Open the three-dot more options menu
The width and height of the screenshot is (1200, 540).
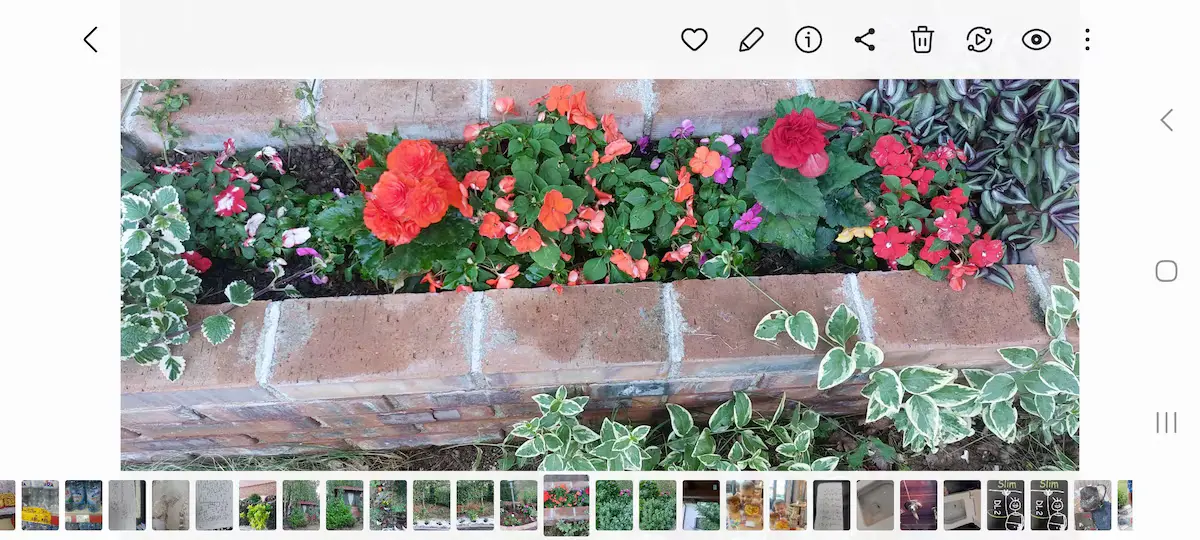1087,40
